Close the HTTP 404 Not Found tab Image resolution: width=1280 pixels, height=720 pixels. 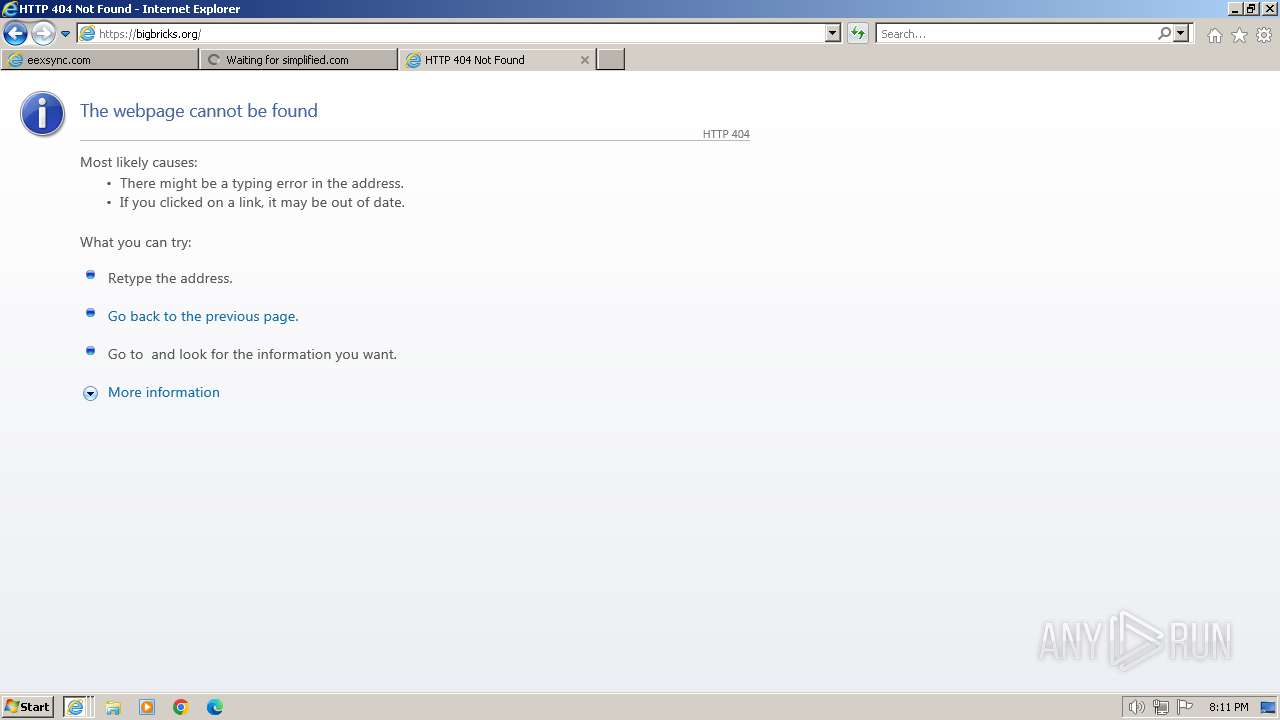tap(585, 60)
